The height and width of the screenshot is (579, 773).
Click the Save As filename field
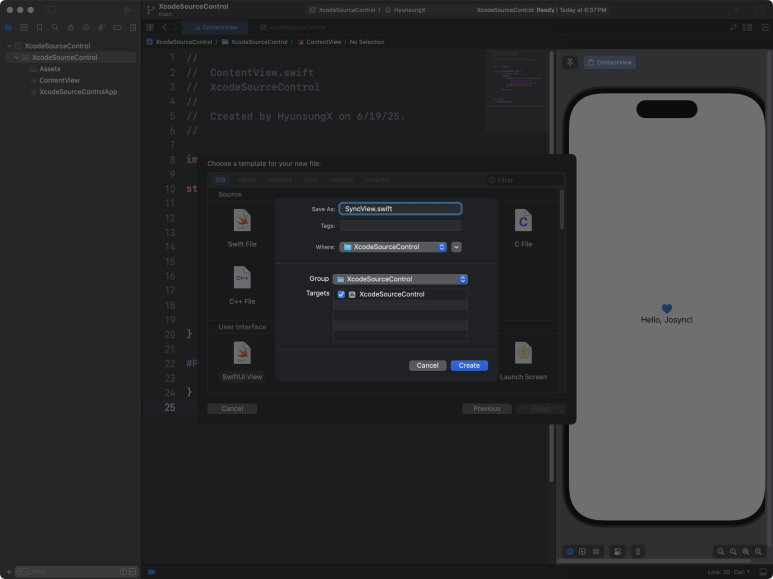400,209
